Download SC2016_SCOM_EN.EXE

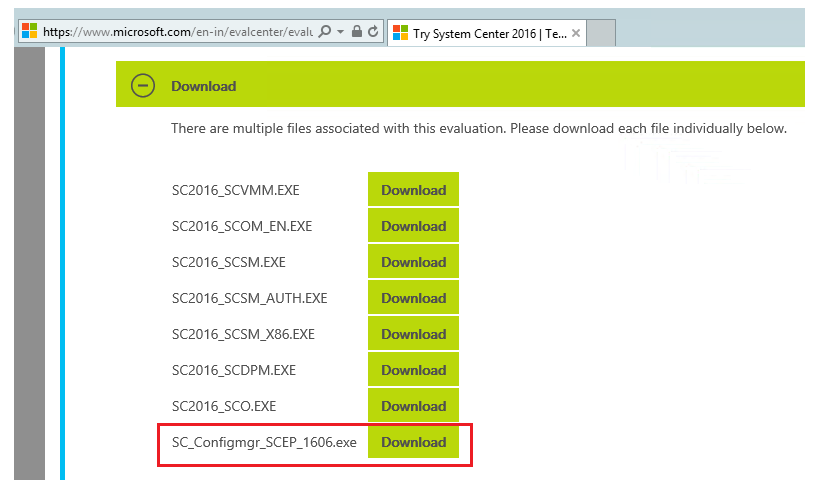pyautogui.click(x=414, y=226)
